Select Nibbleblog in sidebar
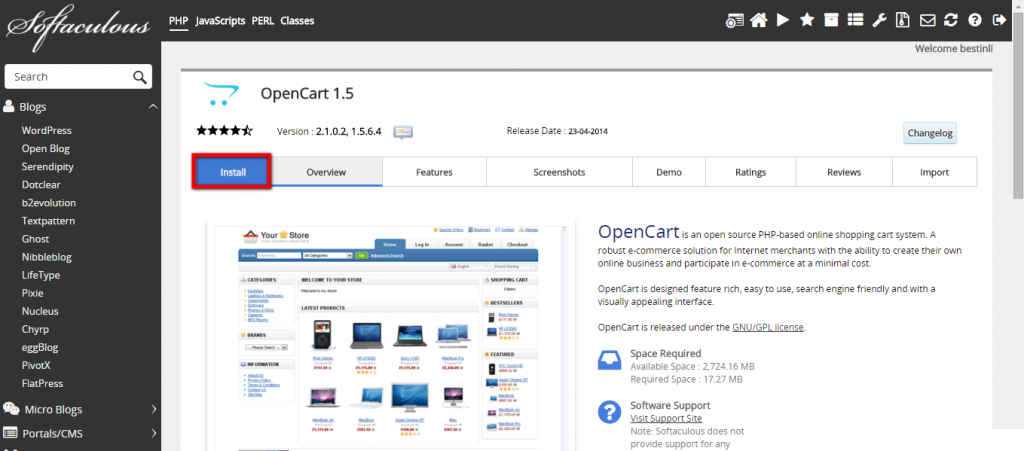 coord(46,257)
